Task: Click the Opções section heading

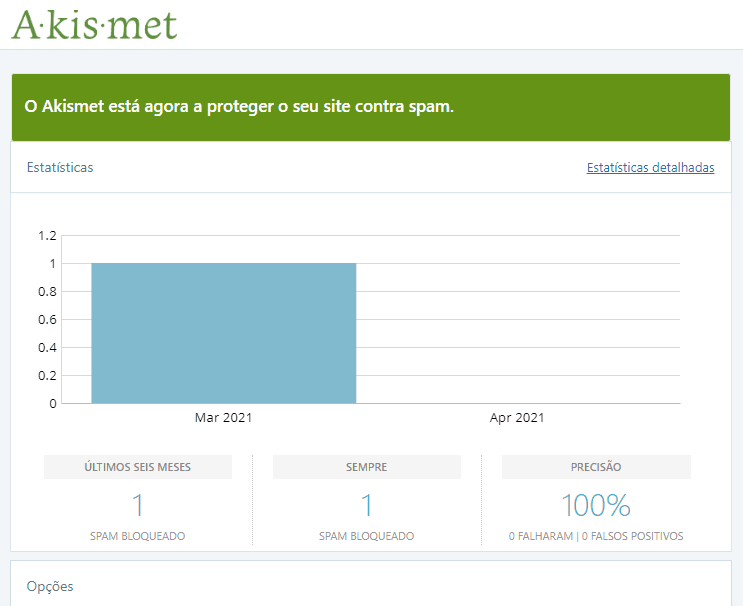Action: (50, 586)
